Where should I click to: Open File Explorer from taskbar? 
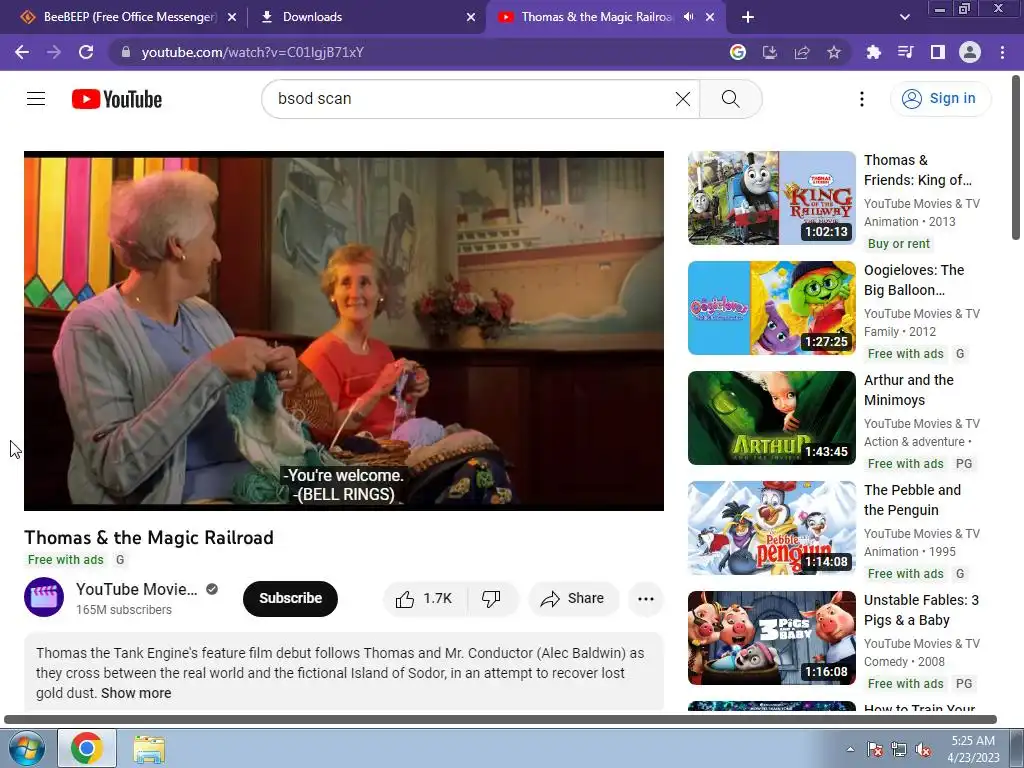pyautogui.click(x=149, y=749)
